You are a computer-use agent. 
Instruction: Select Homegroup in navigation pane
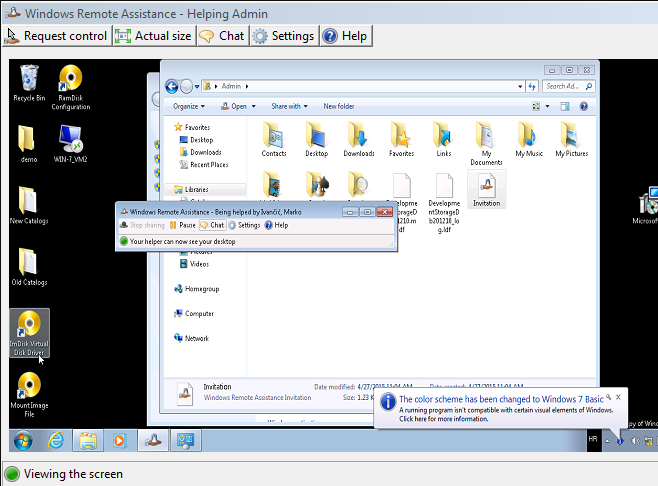197,289
